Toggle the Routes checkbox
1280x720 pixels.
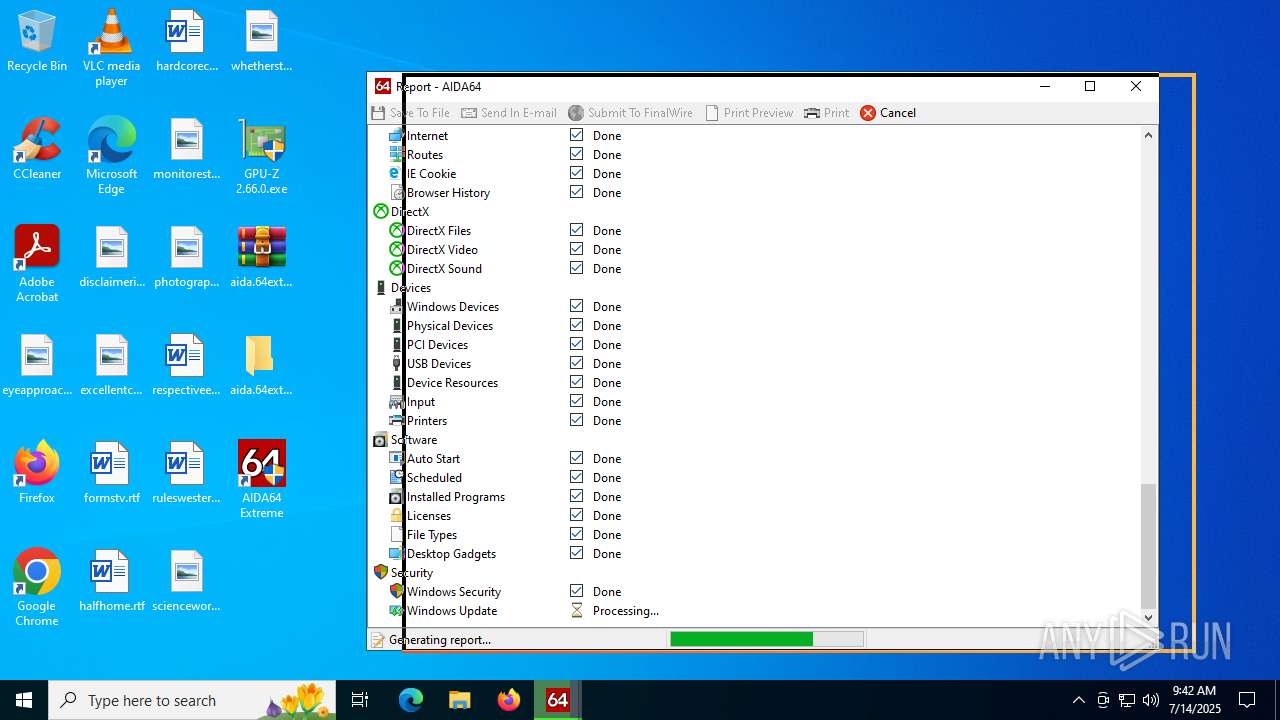click(576, 154)
